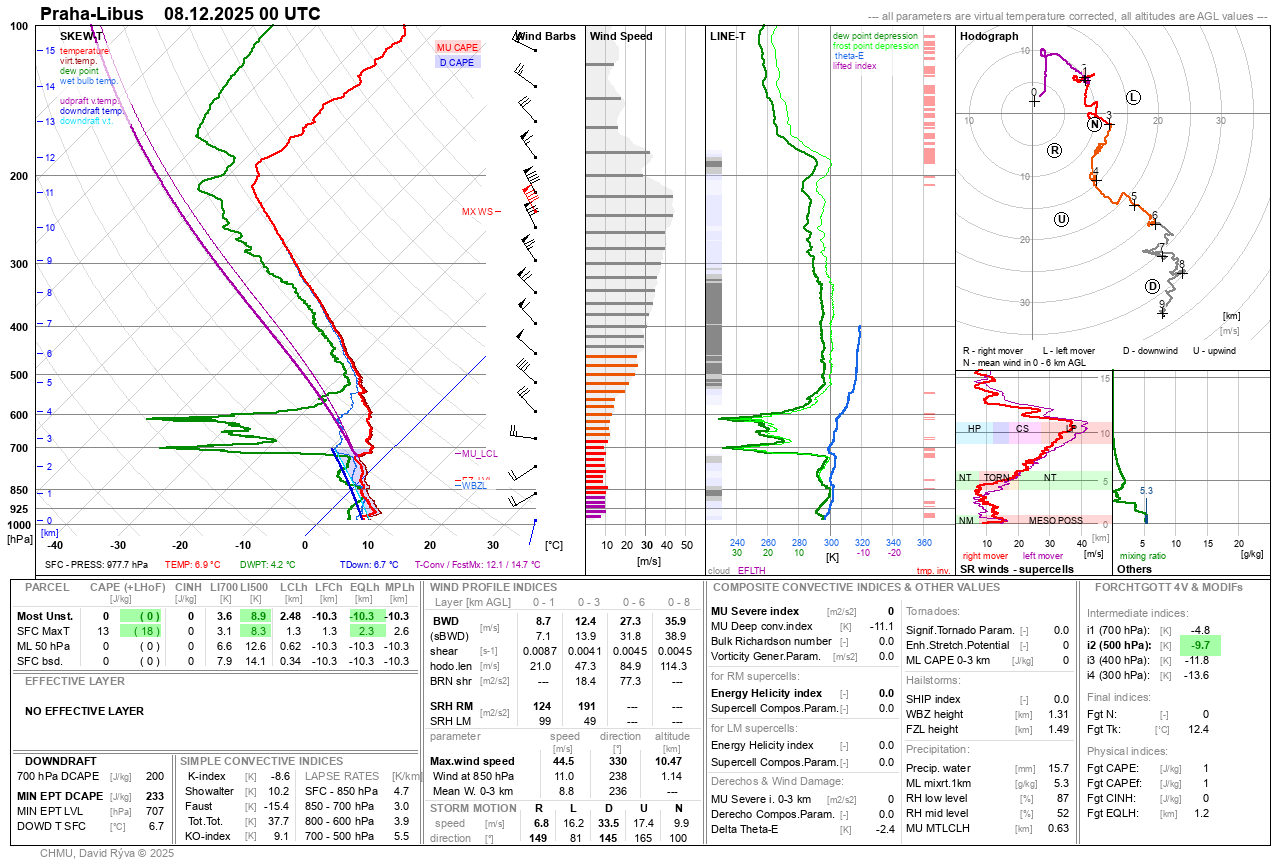Click the Max.wind speed row label
Image resolution: width=1280 pixels, height=860 pixels.
[472, 762]
